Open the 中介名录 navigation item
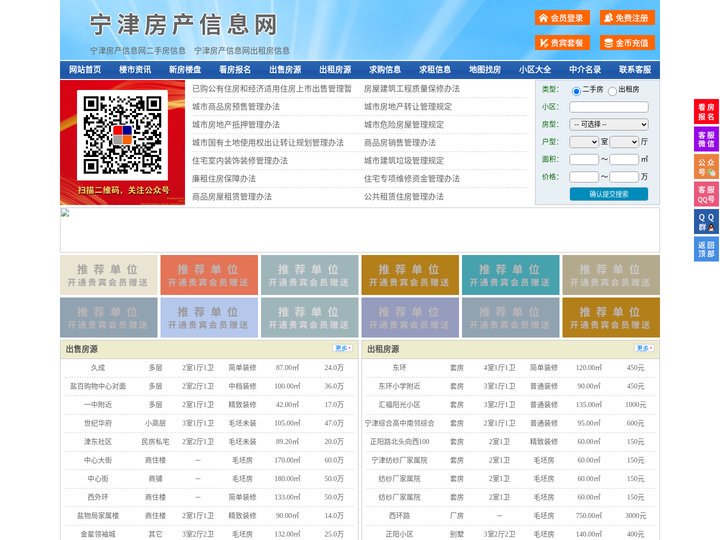Image resolution: width=720 pixels, height=540 pixels. (585, 70)
